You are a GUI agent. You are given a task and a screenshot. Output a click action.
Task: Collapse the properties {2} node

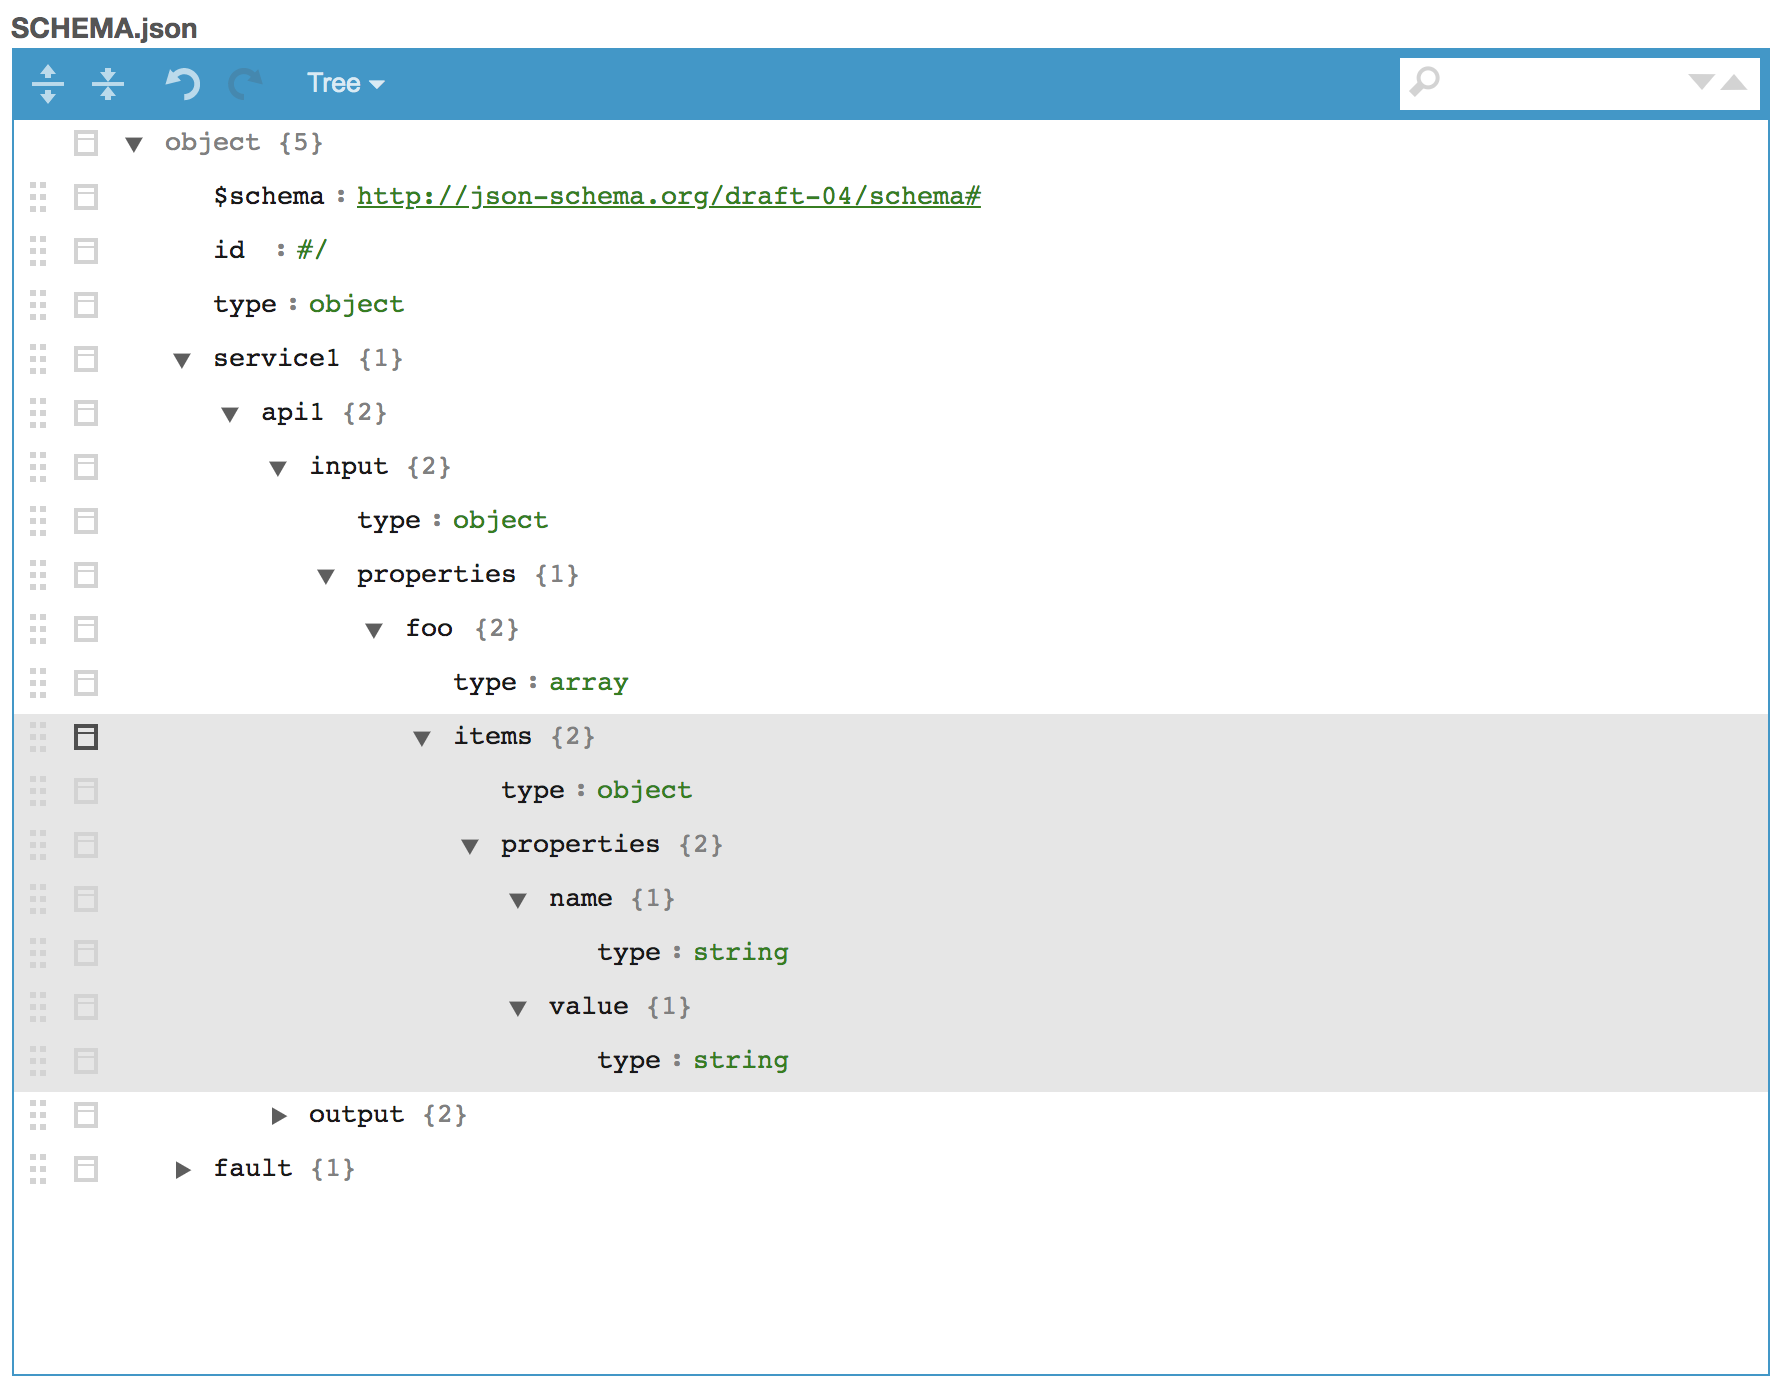[470, 846]
